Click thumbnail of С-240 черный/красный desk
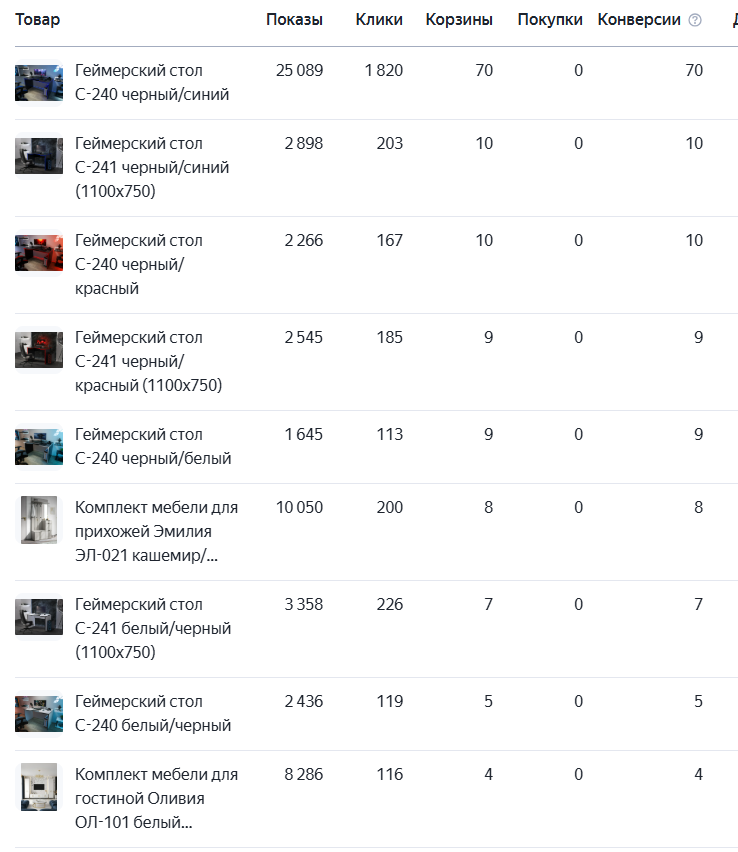The width and height of the screenshot is (738, 852). (x=39, y=253)
